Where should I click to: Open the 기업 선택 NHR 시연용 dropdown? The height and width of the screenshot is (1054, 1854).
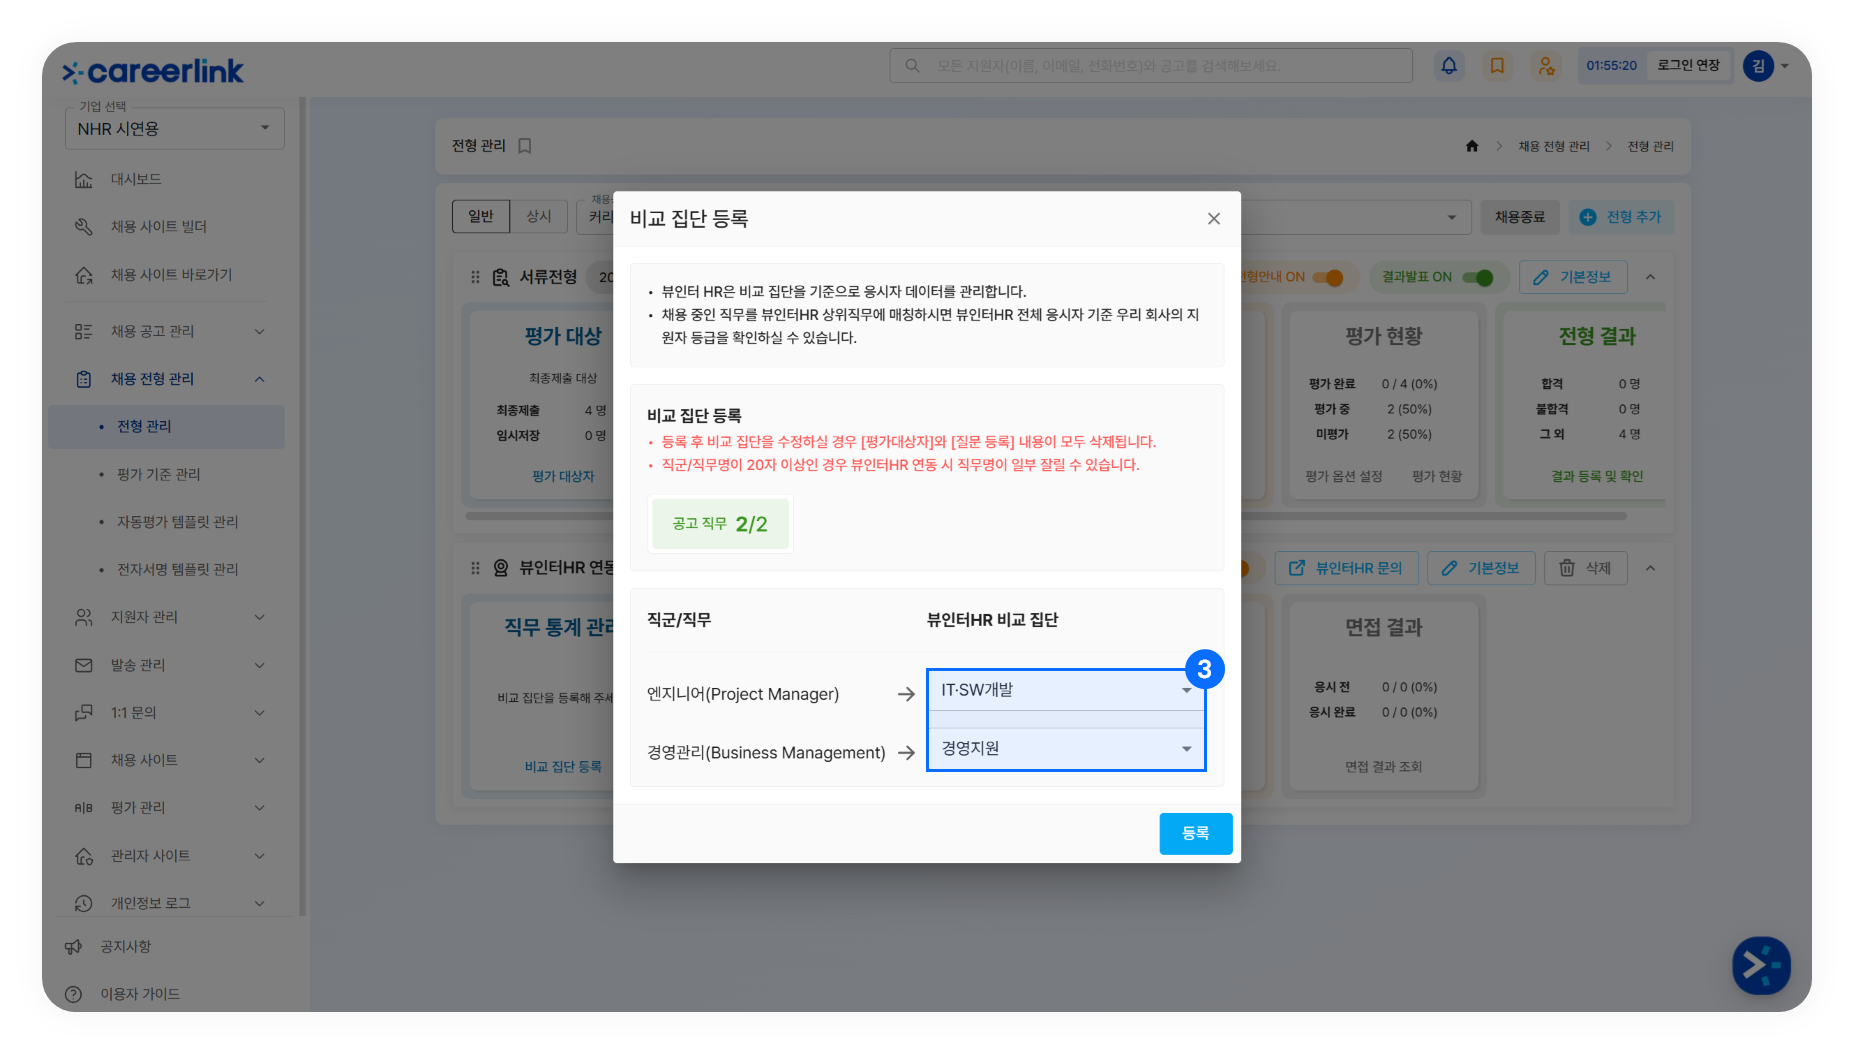tap(175, 128)
